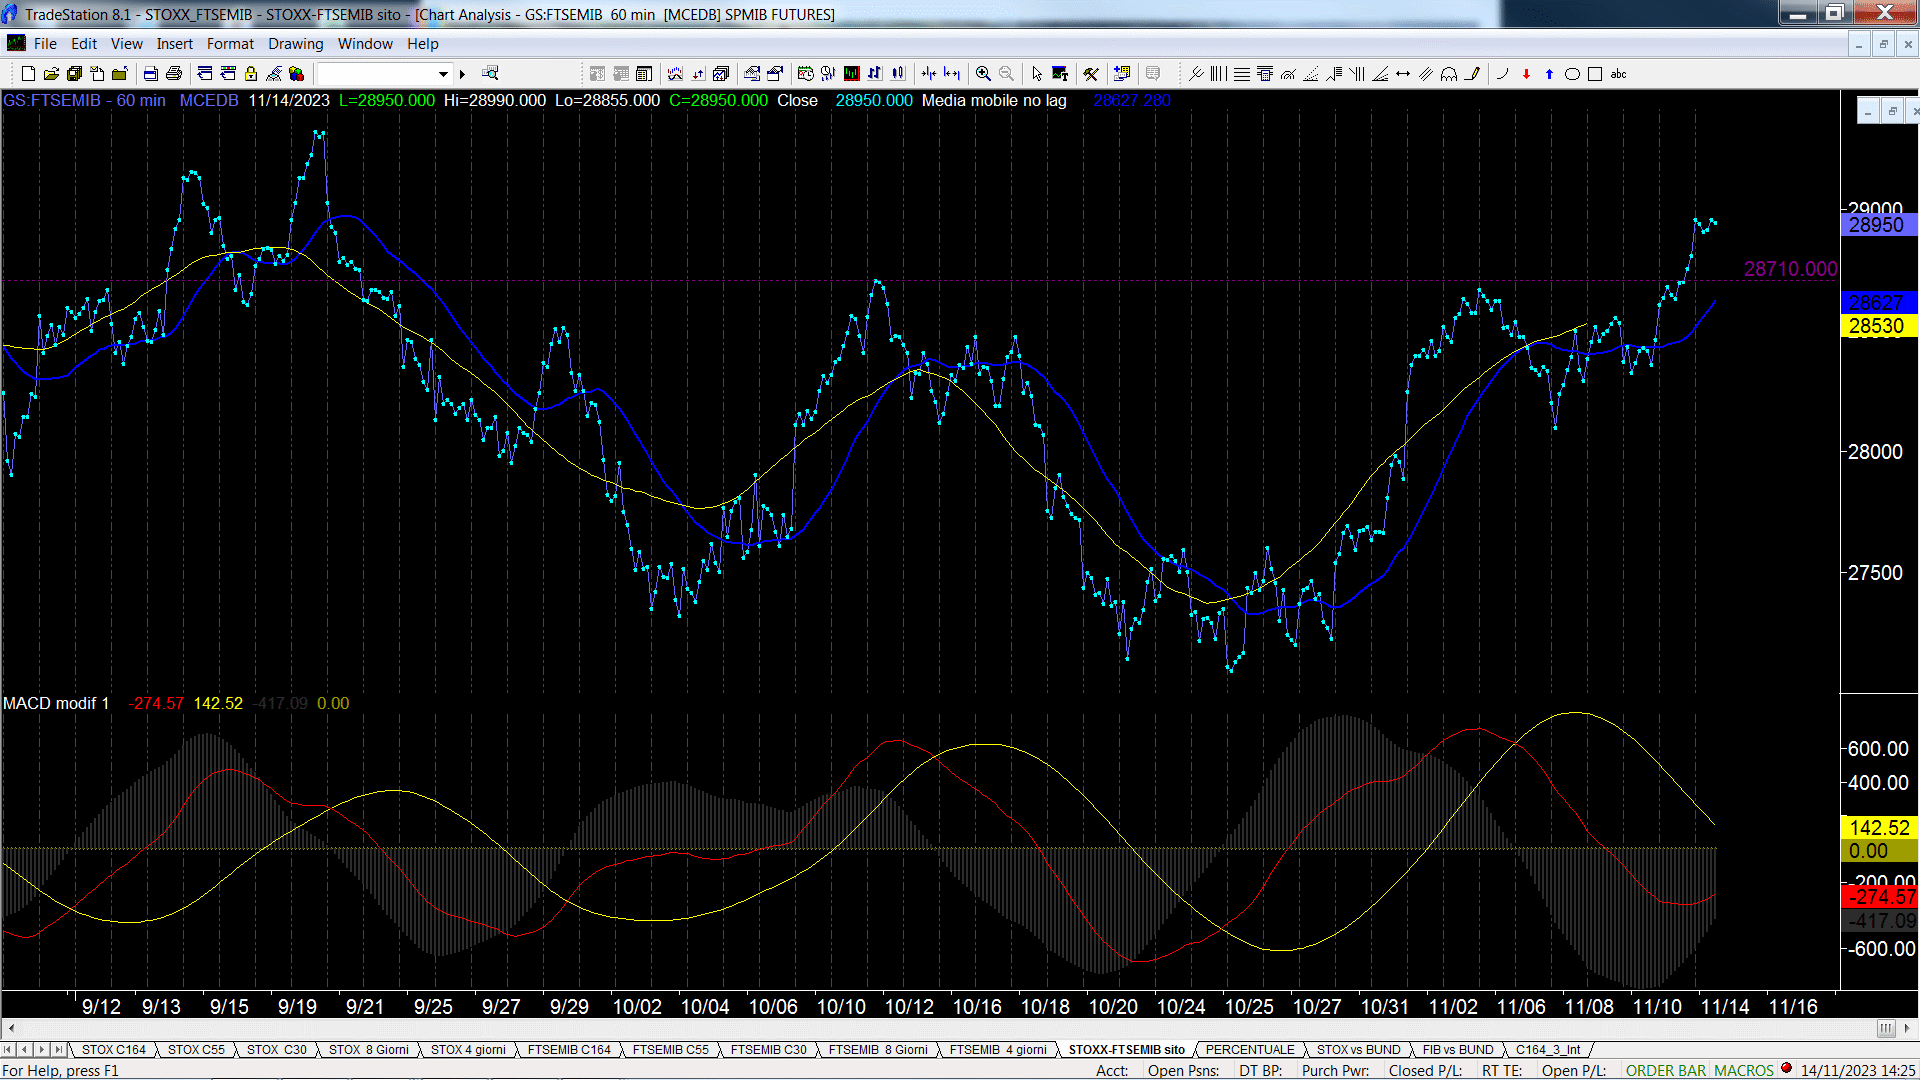Image resolution: width=1920 pixels, height=1080 pixels.
Task: Zoom in with the magnifier plus icon
Action: (x=983, y=73)
